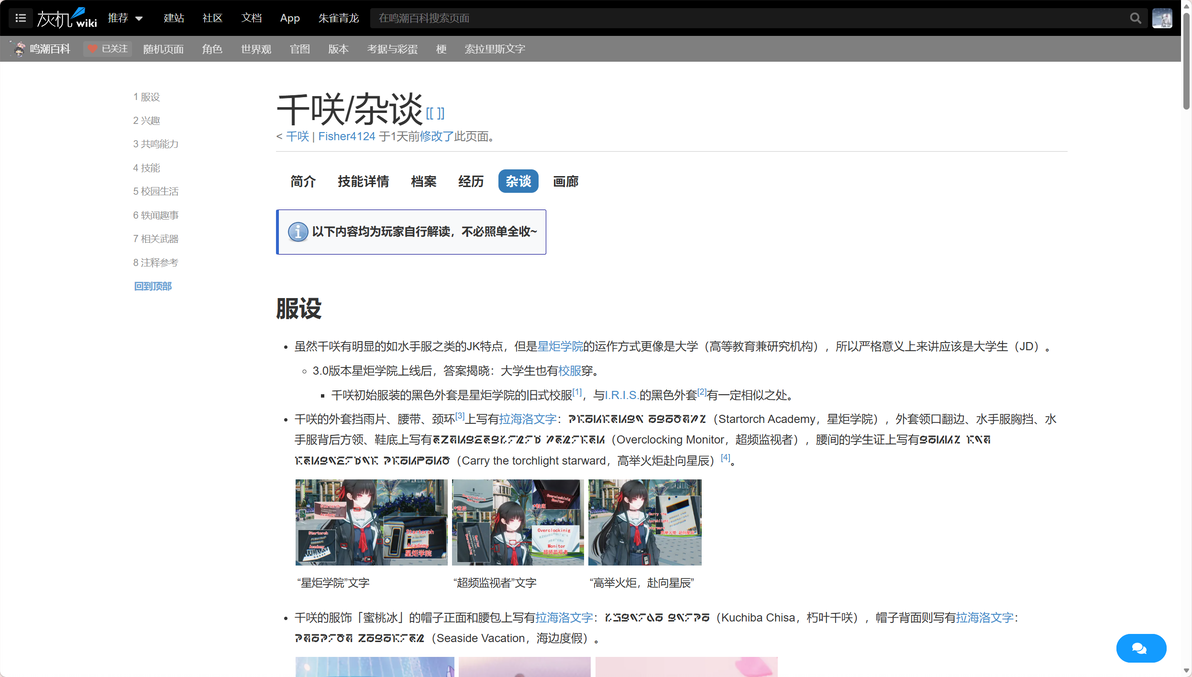Screen dimensions: 1192x677
Task: Open the 随机页面 menu item
Action: click(x=163, y=49)
